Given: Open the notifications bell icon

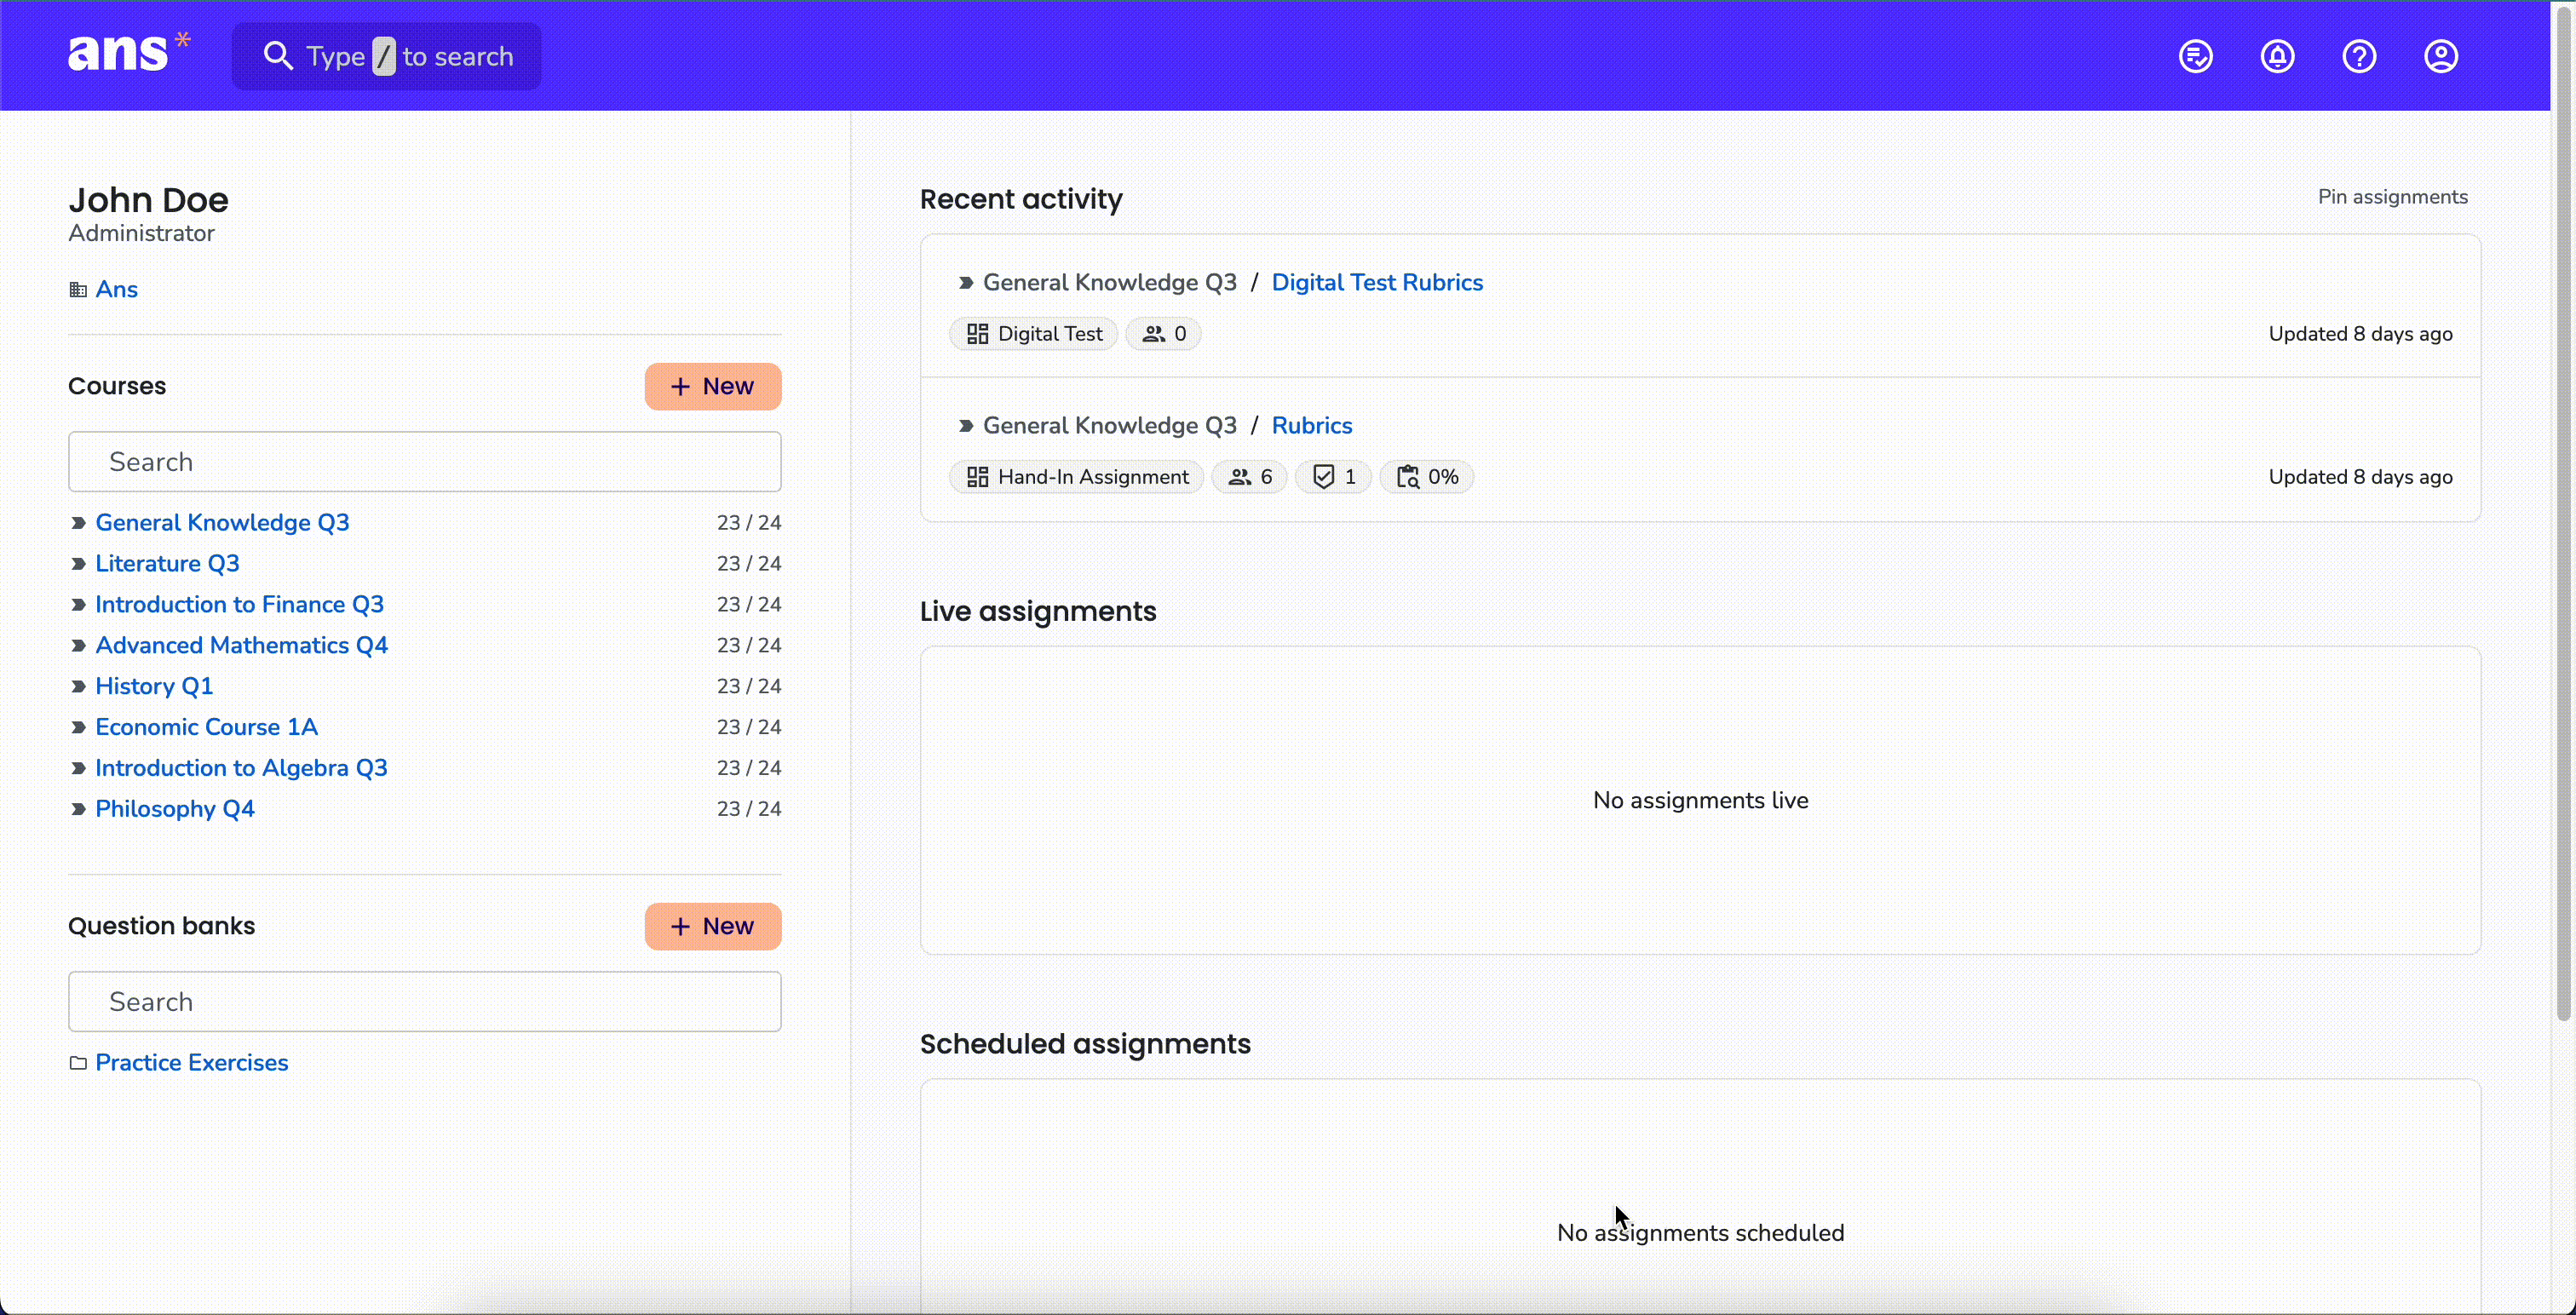Looking at the screenshot, I should tap(2277, 56).
